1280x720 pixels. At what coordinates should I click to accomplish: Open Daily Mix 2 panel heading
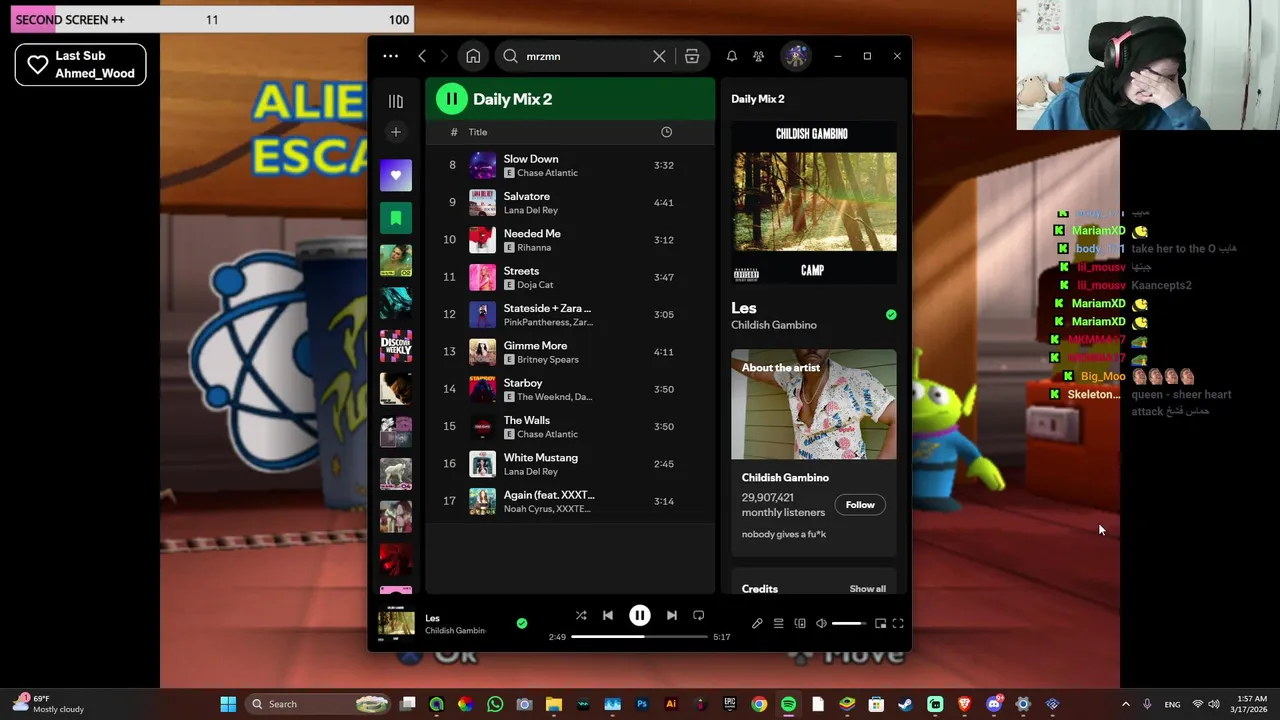(758, 99)
